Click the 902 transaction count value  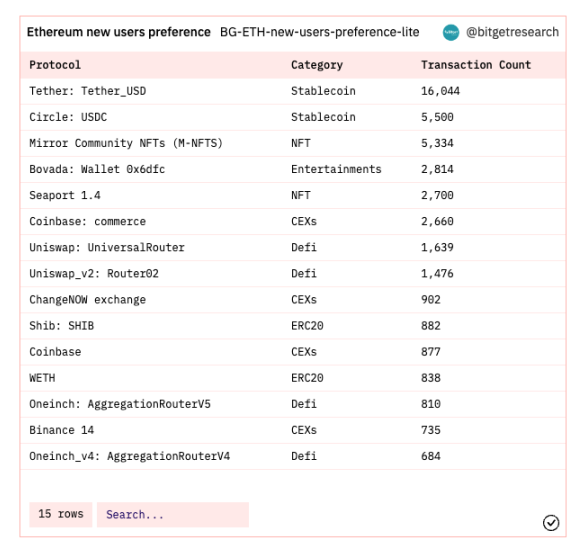[431, 300]
